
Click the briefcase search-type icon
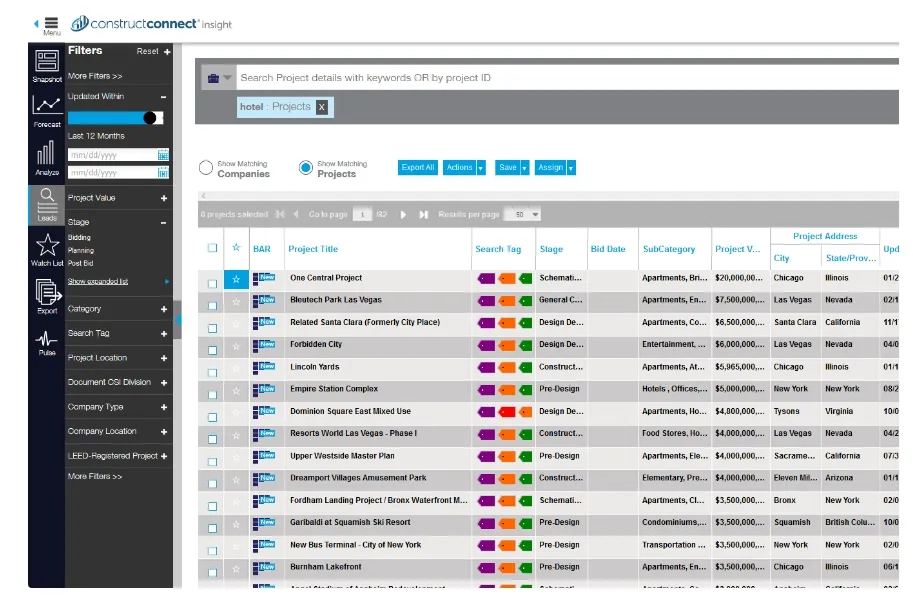click(x=214, y=78)
